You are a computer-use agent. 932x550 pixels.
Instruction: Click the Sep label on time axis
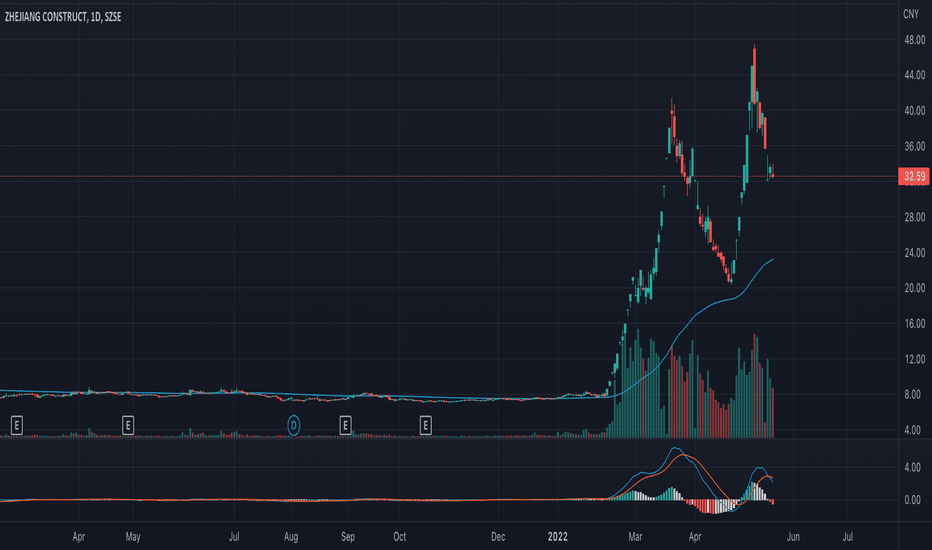(x=348, y=537)
